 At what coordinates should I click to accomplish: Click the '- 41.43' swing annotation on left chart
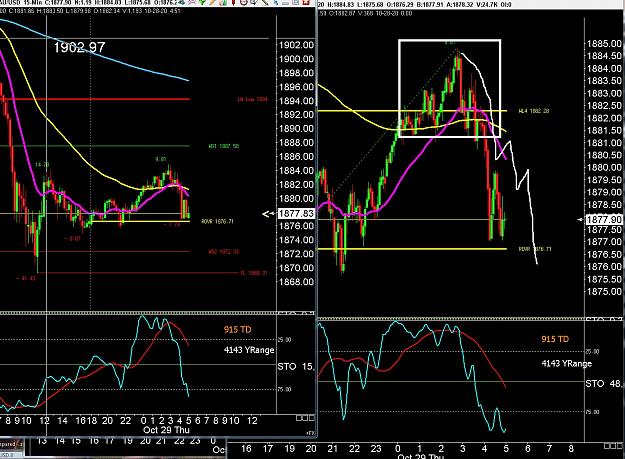[x=26, y=278]
